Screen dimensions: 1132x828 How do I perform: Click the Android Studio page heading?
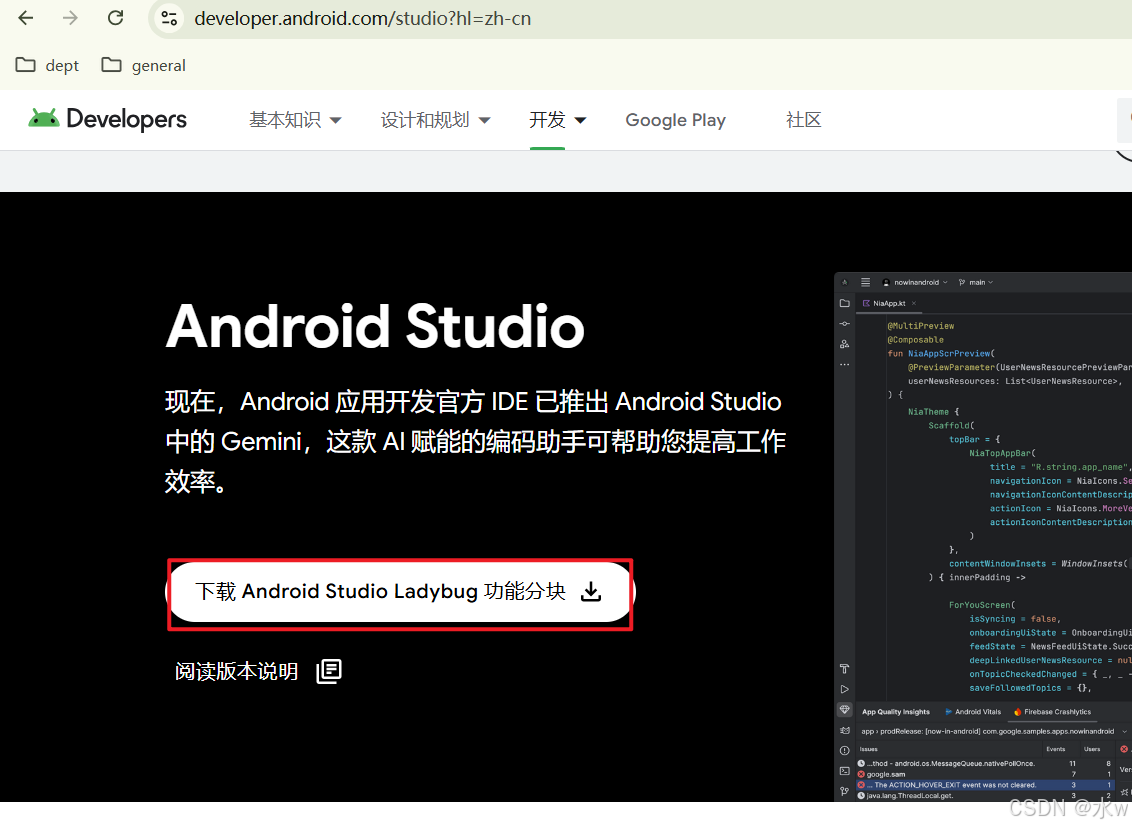tap(375, 326)
